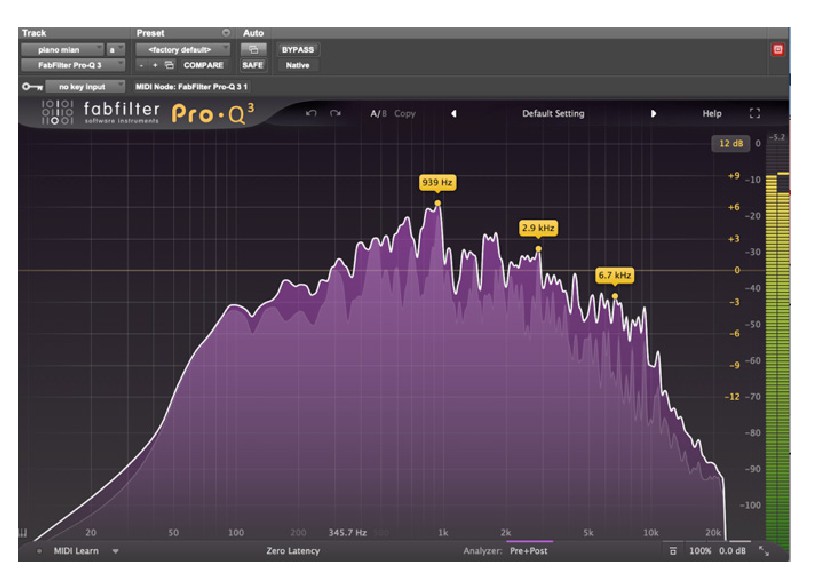Viewport: 817px width, 569px height.
Task: Open MIDI Learn dropdown arrow
Action: pyautogui.click(x=116, y=551)
